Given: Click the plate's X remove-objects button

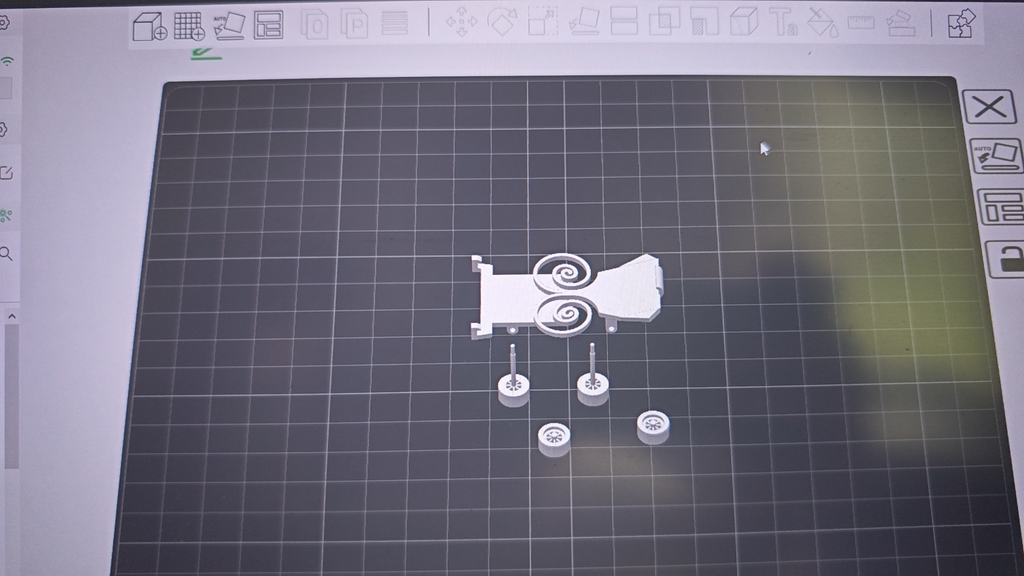Looking at the screenshot, I should 989,106.
